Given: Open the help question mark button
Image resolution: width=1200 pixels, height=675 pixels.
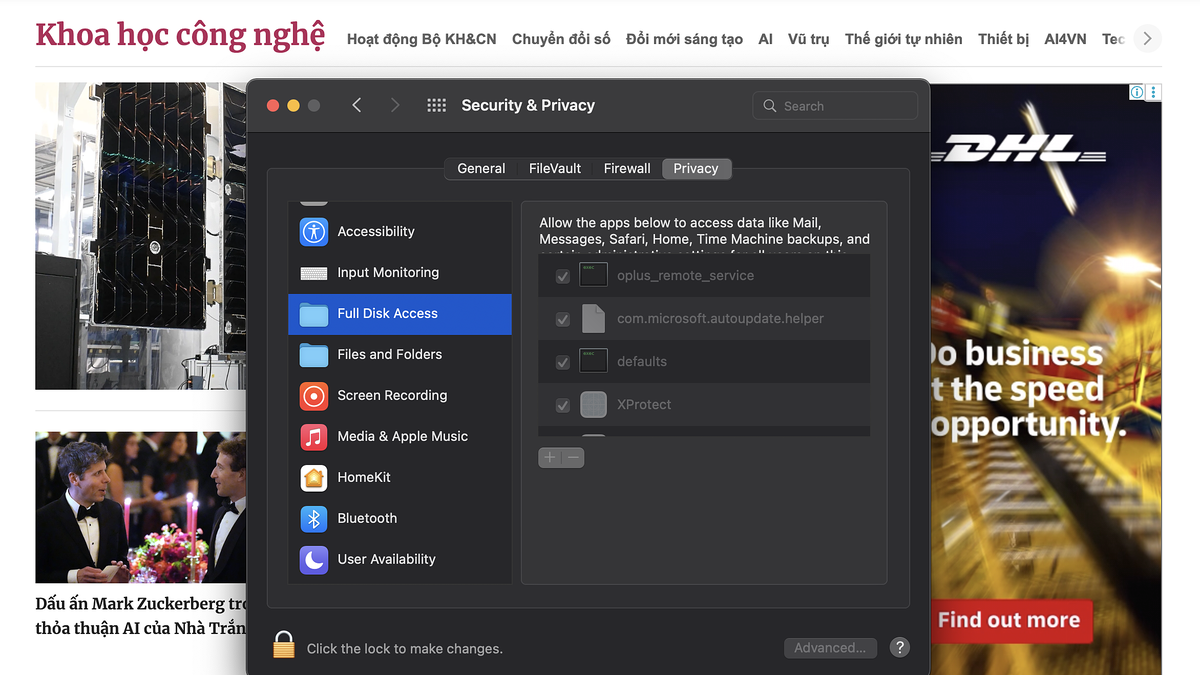Looking at the screenshot, I should [x=900, y=647].
